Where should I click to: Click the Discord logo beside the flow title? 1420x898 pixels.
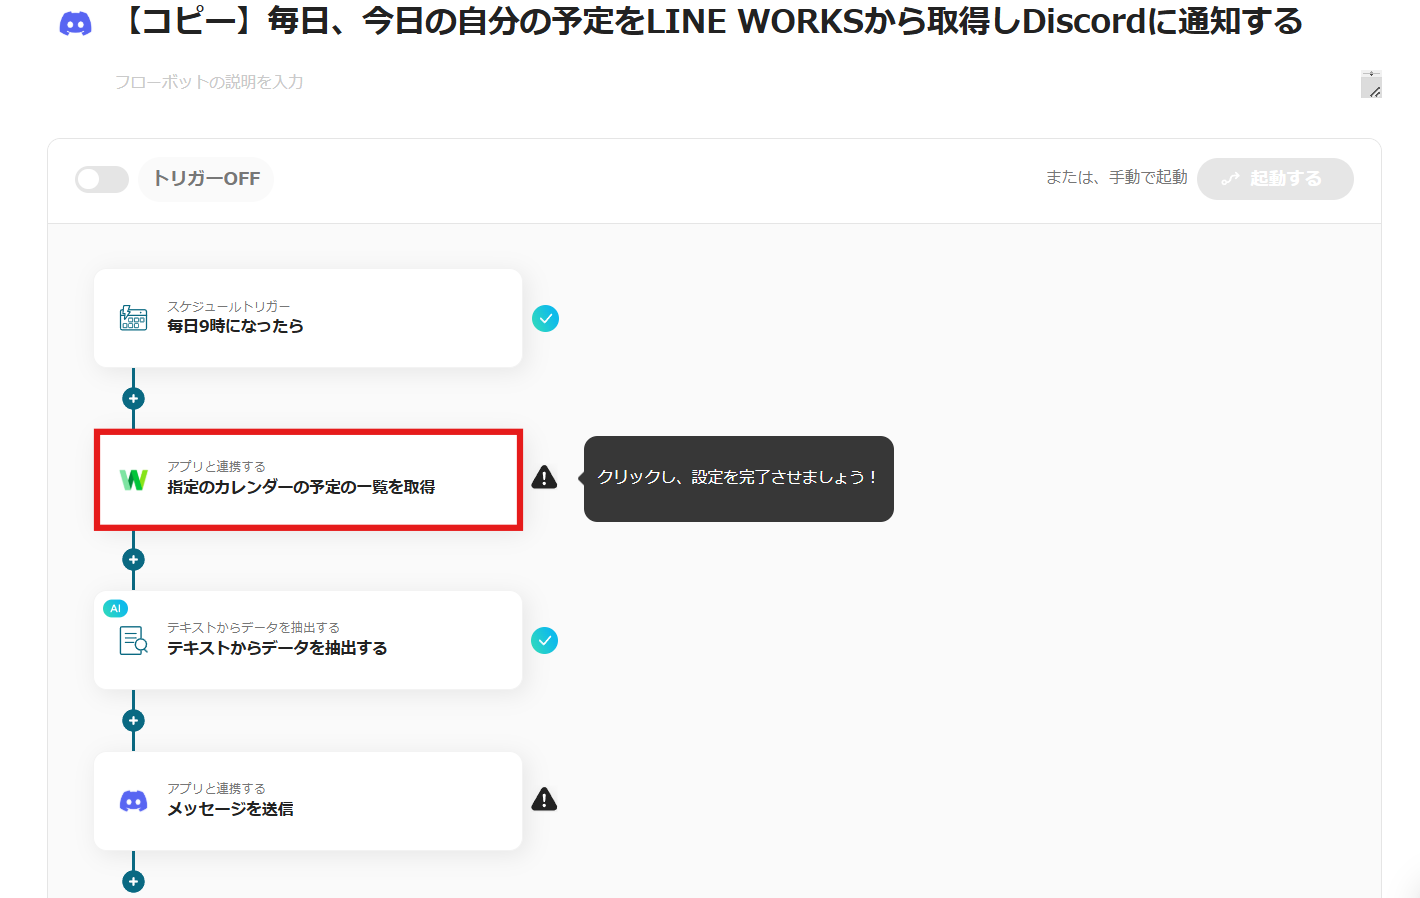click(76, 23)
